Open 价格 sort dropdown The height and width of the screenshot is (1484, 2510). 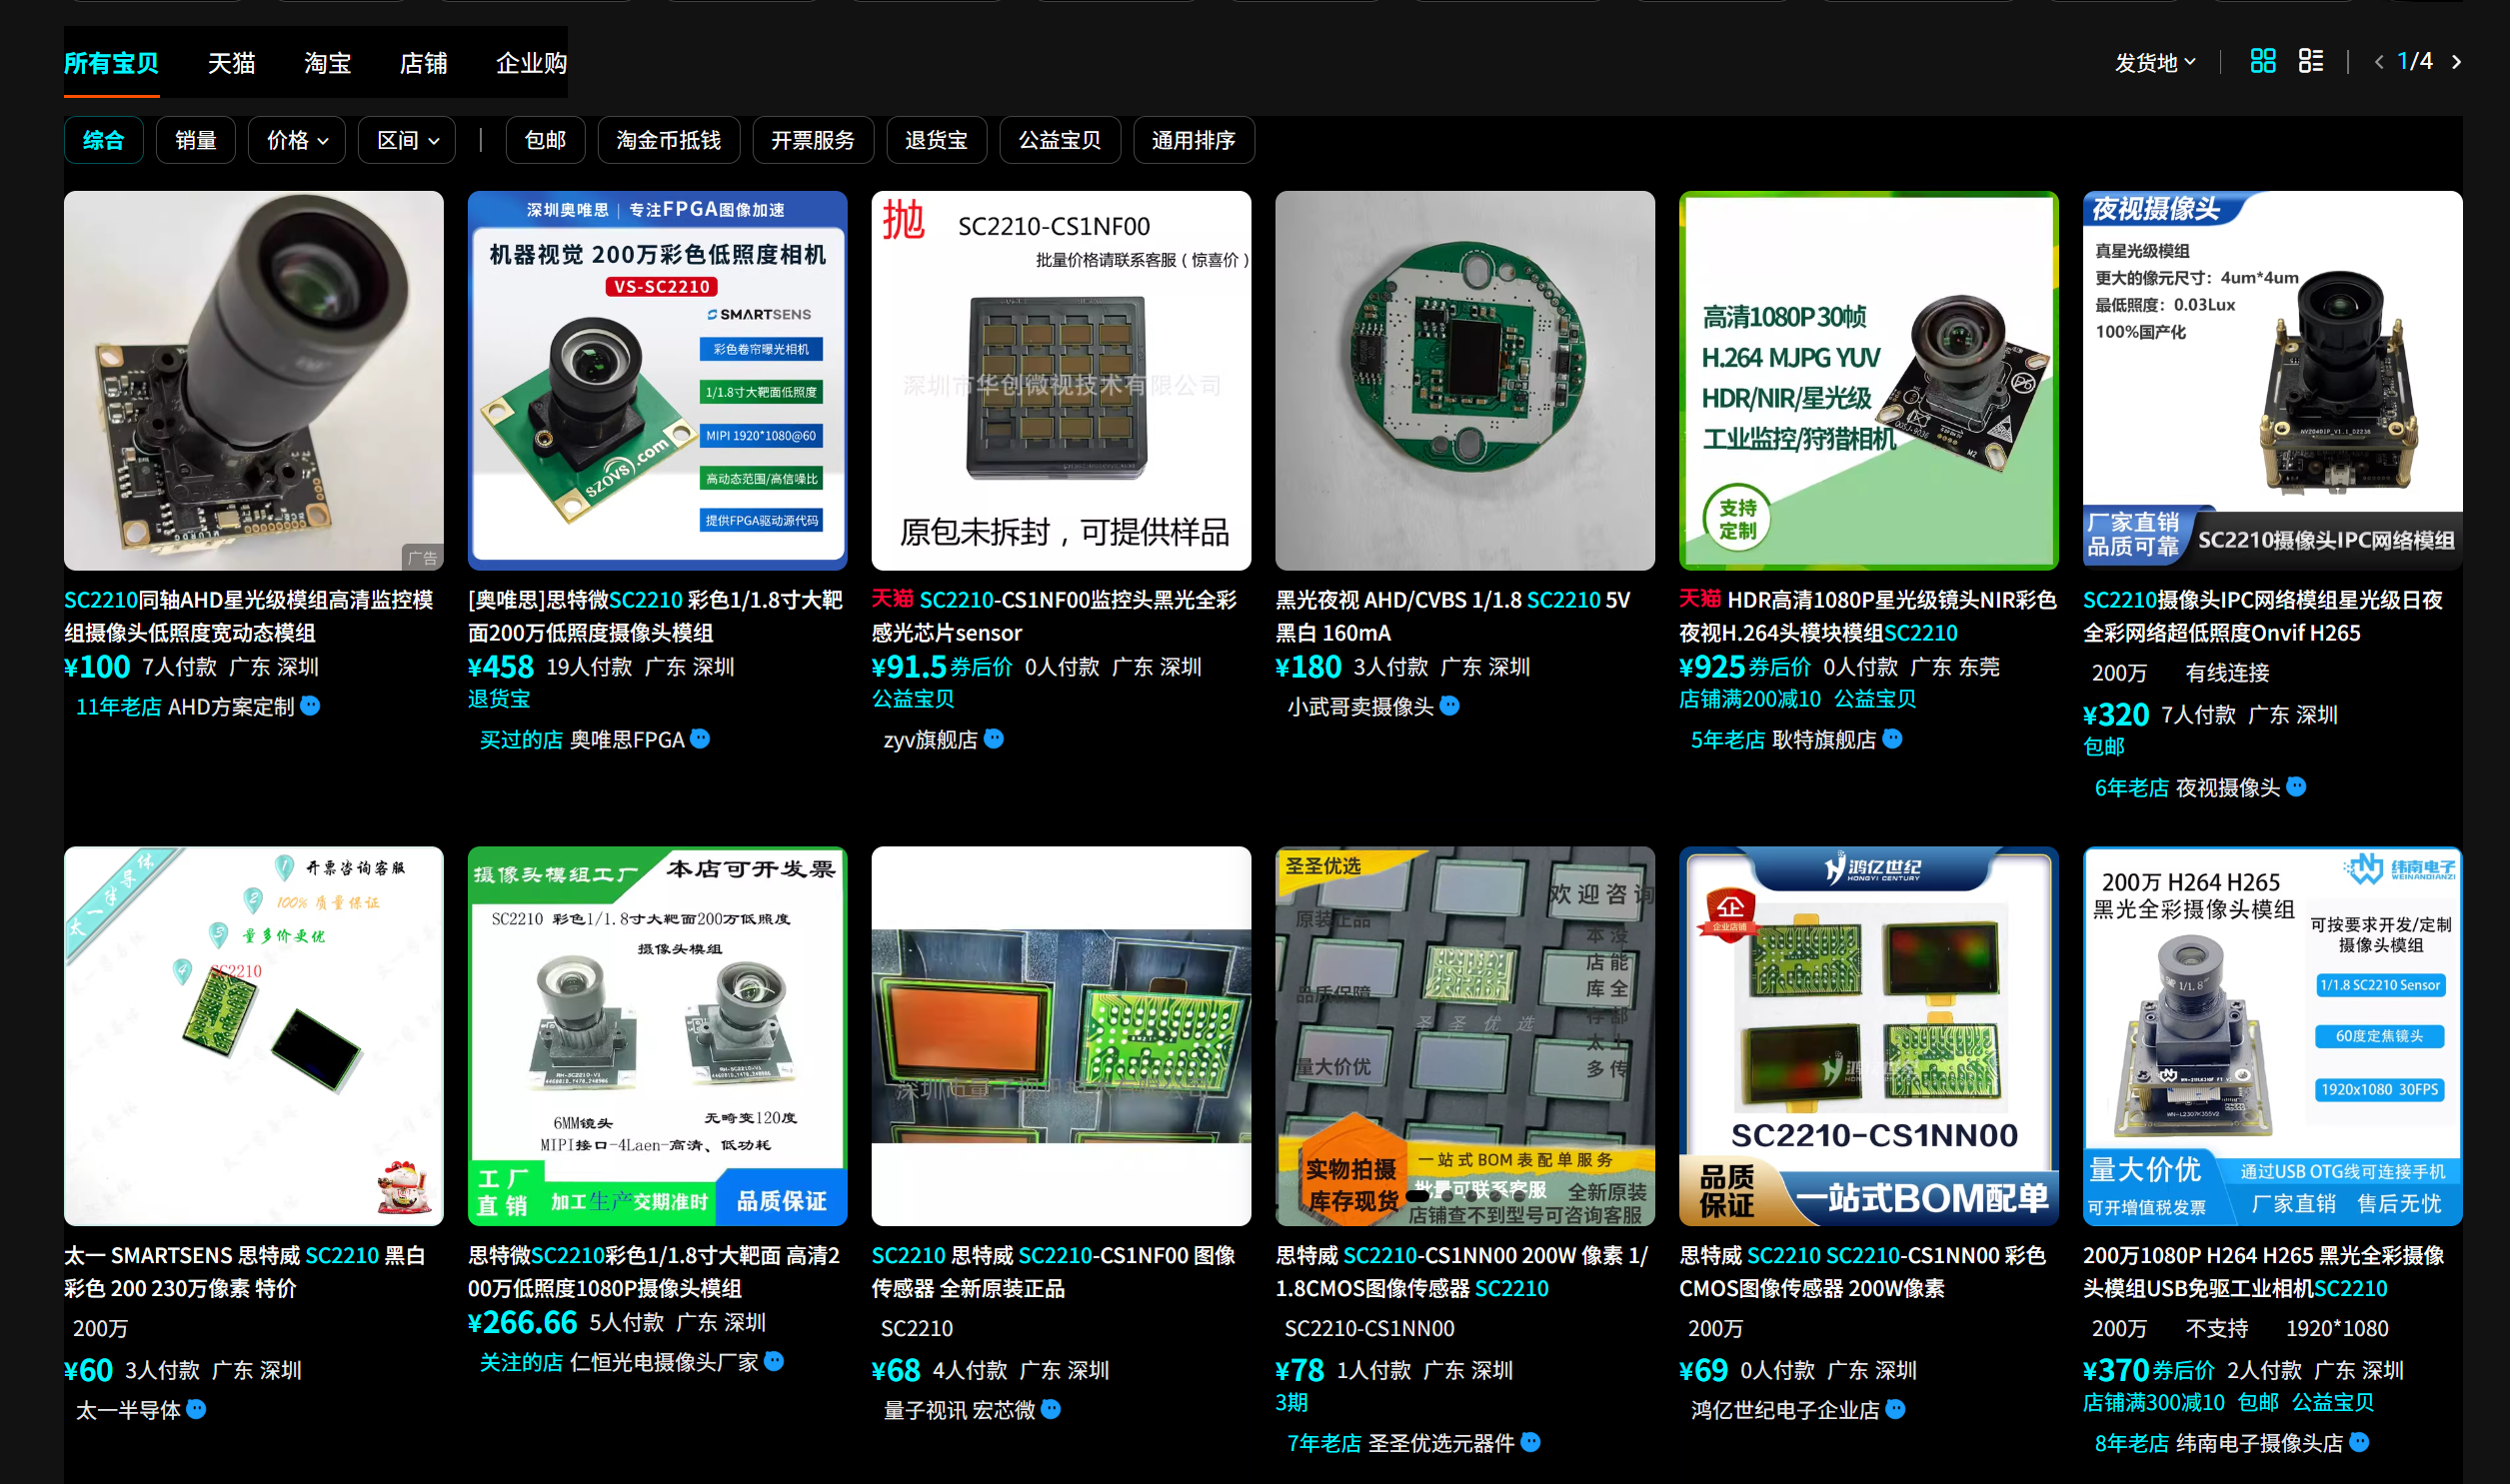pos(297,140)
